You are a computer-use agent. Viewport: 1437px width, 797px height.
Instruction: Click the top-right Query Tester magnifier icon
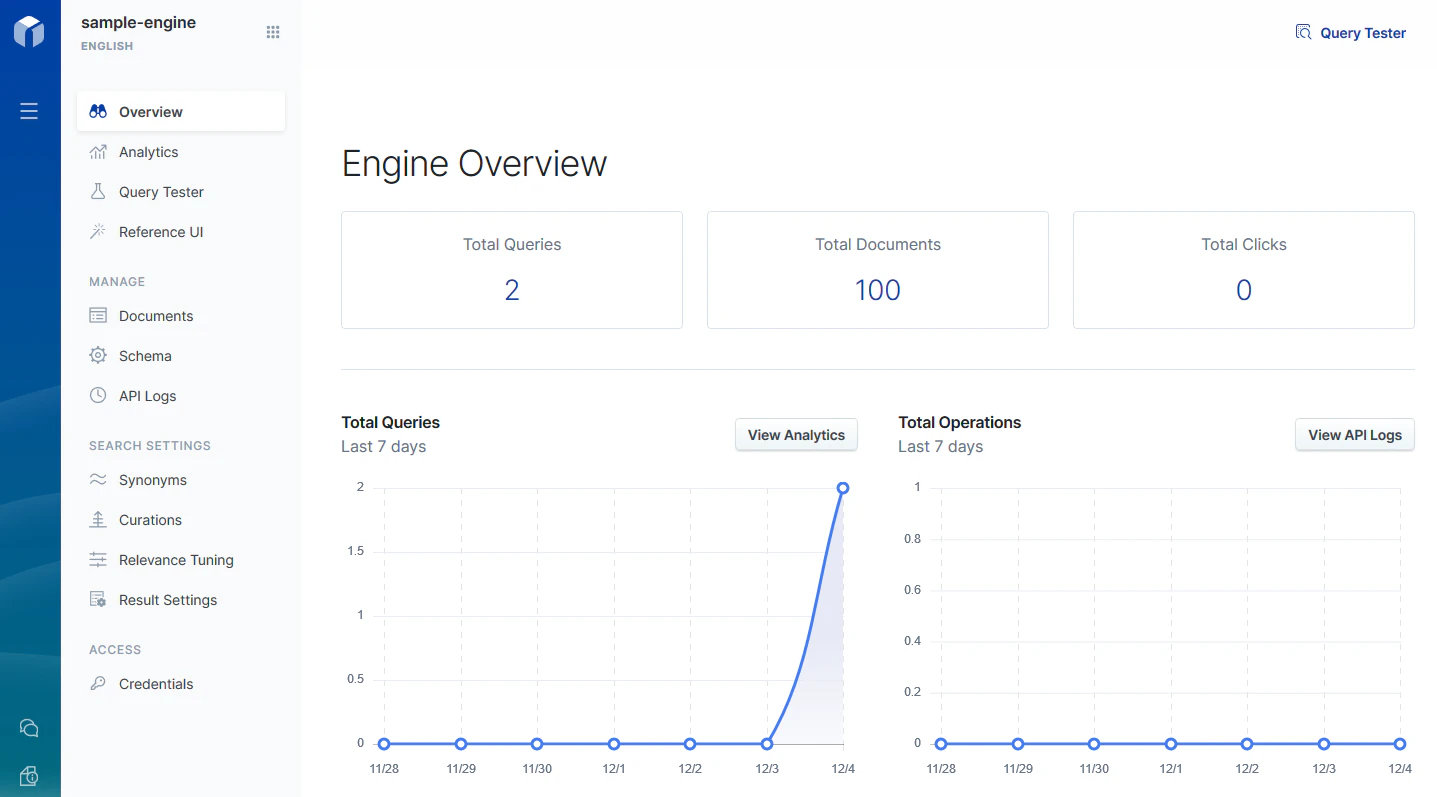tap(1303, 32)
